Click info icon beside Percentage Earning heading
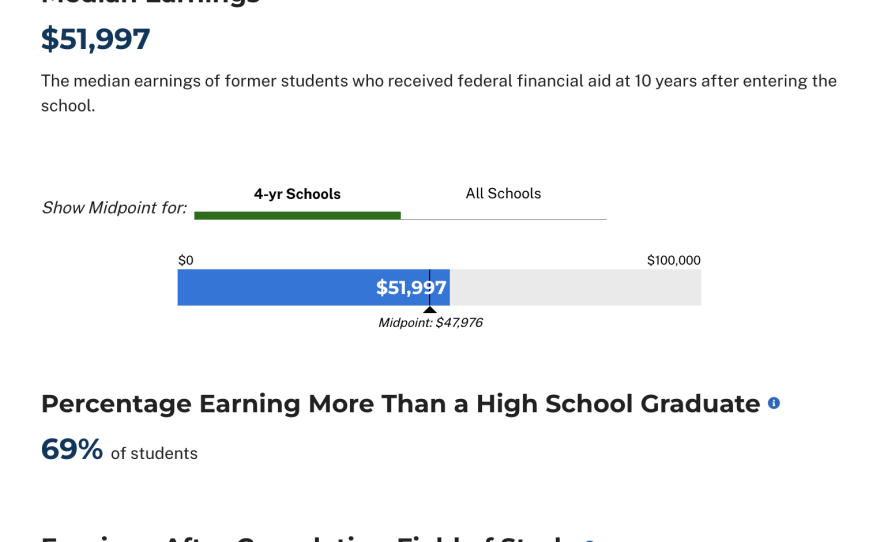Screen dimensions: 880x542 (x=774, y=403)
